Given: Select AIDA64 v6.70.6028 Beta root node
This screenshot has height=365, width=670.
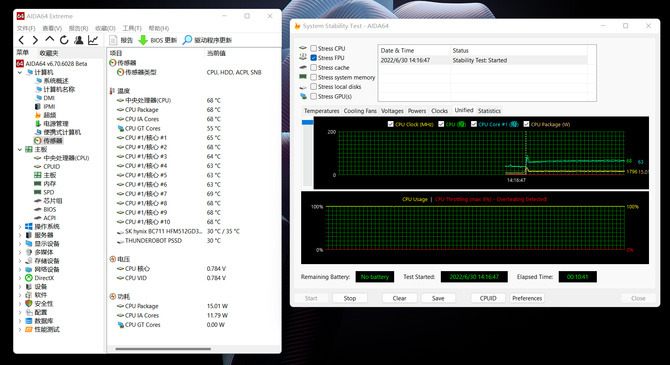Looking at the screenshot, I should coord(52,64).
